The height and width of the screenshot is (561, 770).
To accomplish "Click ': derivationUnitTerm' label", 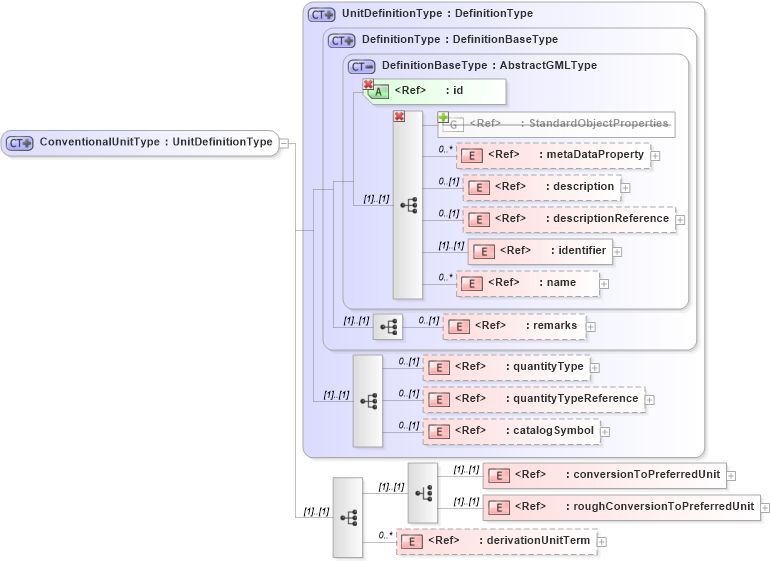I will tap(535, 540).
